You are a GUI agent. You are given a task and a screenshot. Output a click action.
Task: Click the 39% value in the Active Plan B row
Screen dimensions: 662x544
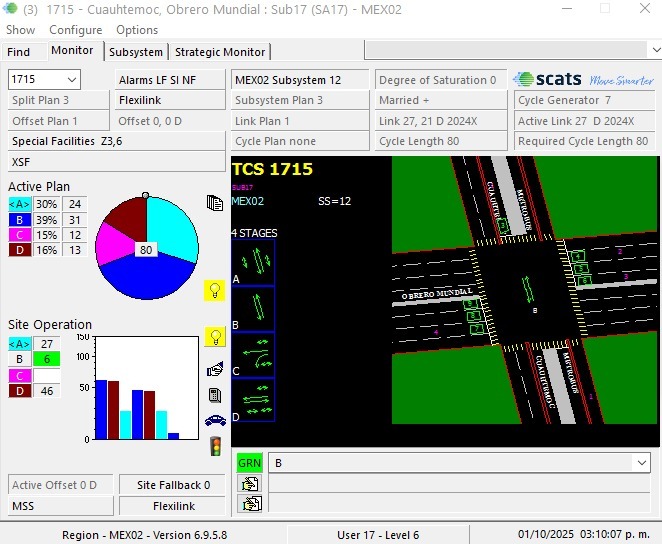pos(46,219)
